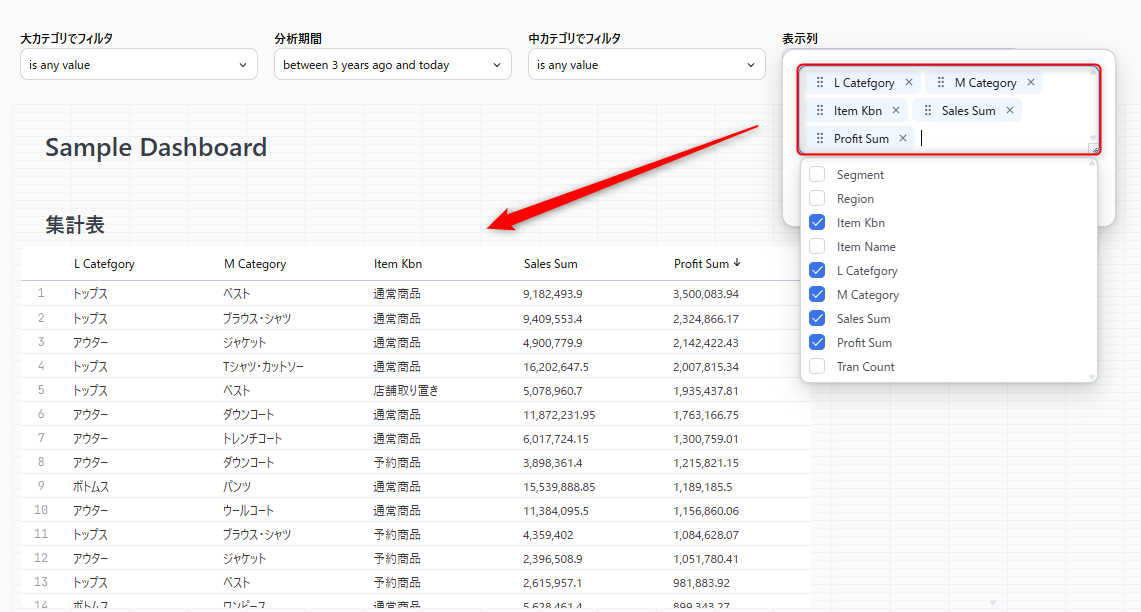The height and width of the screenshot is (612, 1141).
Task: Sort by Sales Sum column header
Action: [550, 264]
